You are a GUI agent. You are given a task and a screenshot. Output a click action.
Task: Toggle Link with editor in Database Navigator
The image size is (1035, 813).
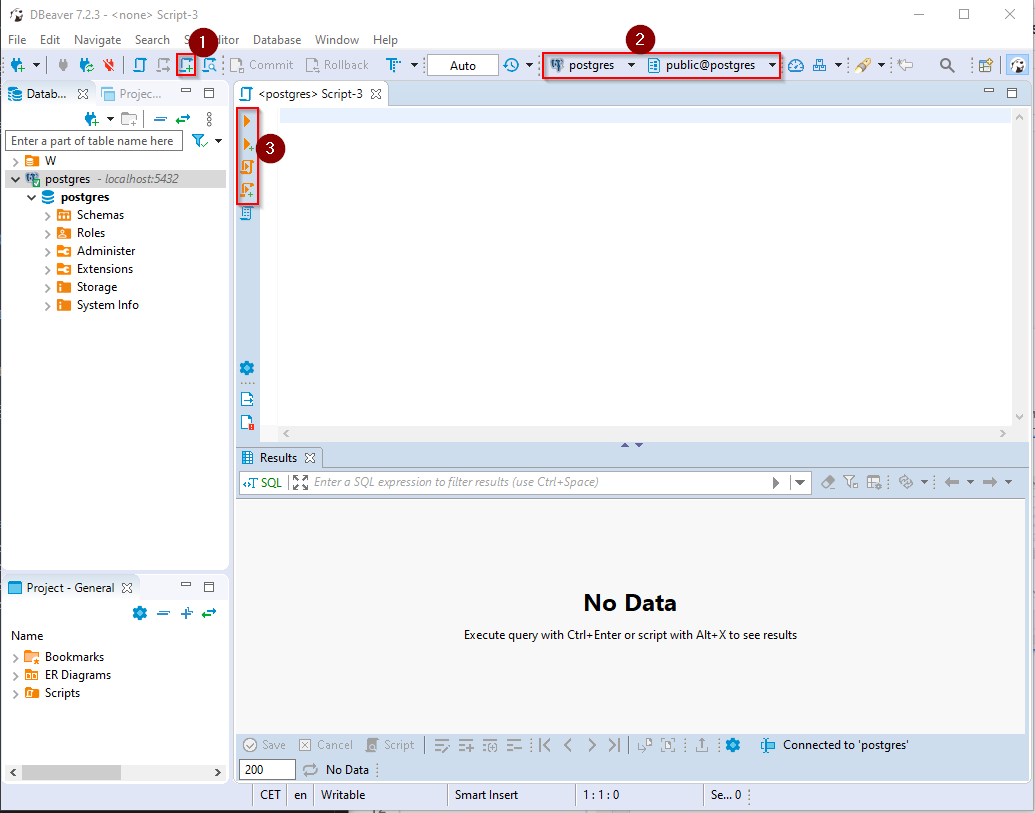(x=183, y=119)
